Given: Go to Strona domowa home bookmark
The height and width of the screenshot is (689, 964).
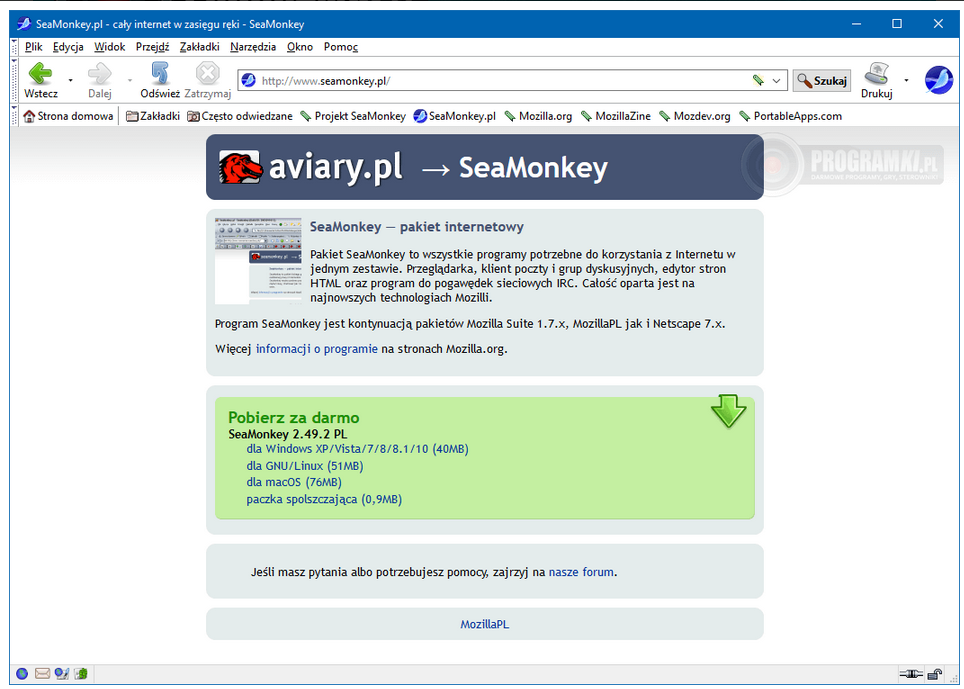Looking at the screenshot, I should coord(68,116).
